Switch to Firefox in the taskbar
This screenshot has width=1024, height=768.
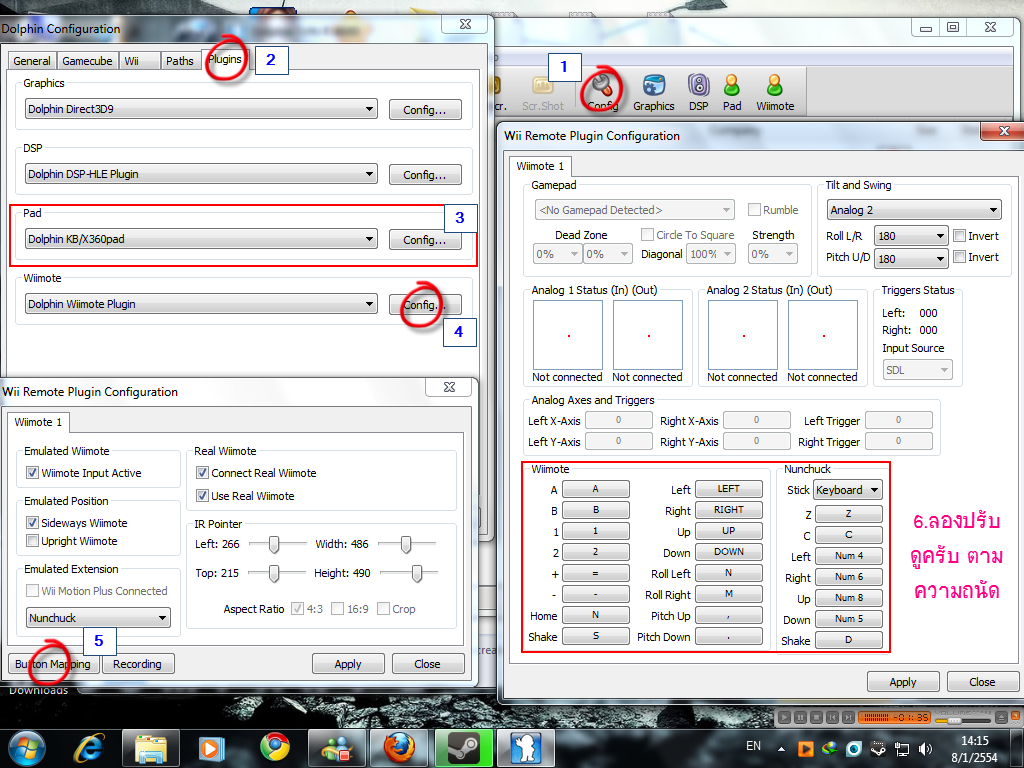[398, 748]
